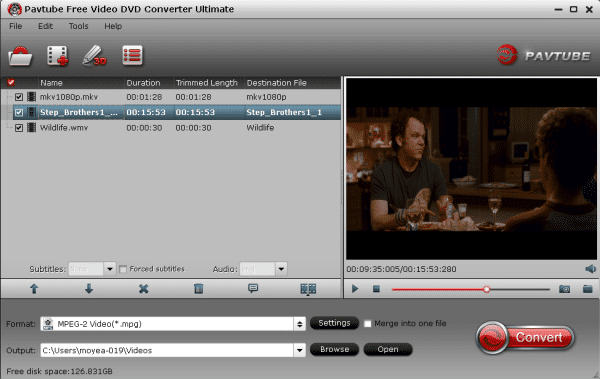Move selected item down with arrow icon
Image resolution: width=600 pixels, height=379 pixels.
pos(89,289)
